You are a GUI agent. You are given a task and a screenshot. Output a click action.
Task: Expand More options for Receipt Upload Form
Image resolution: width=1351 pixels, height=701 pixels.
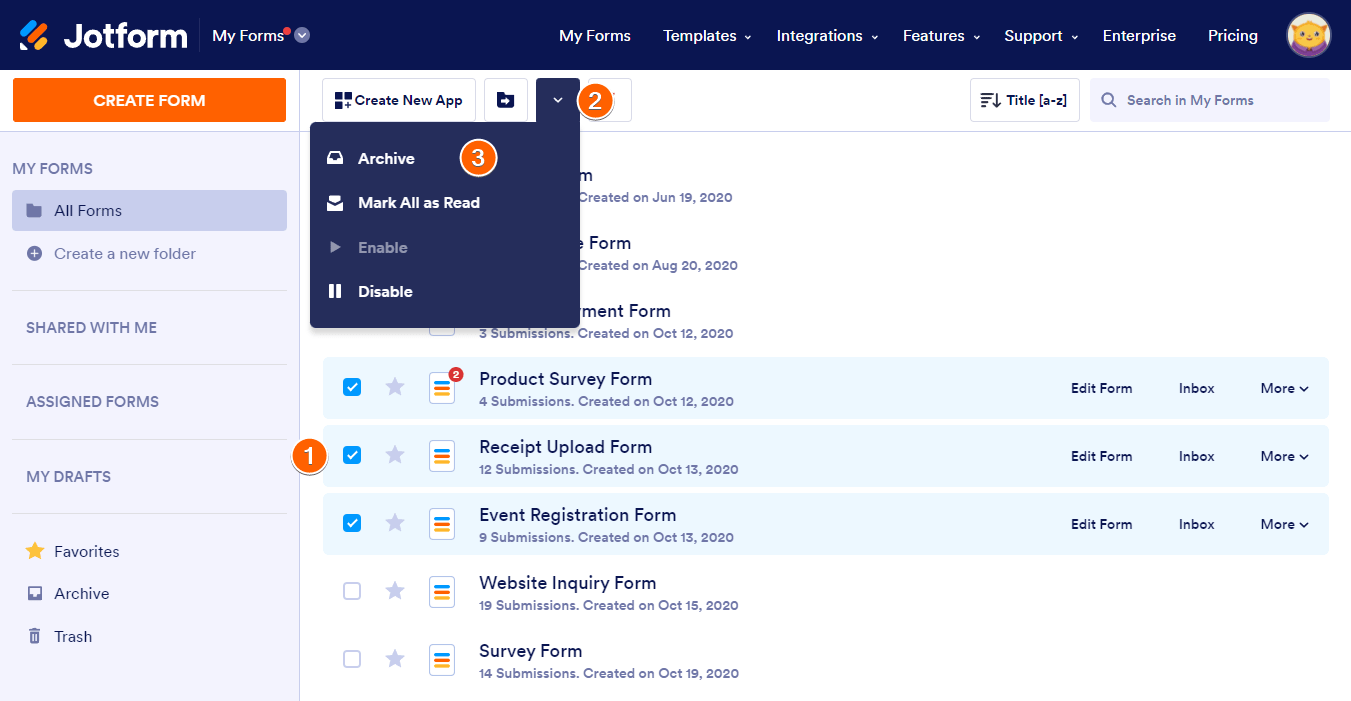click(x=1284, y=456)
